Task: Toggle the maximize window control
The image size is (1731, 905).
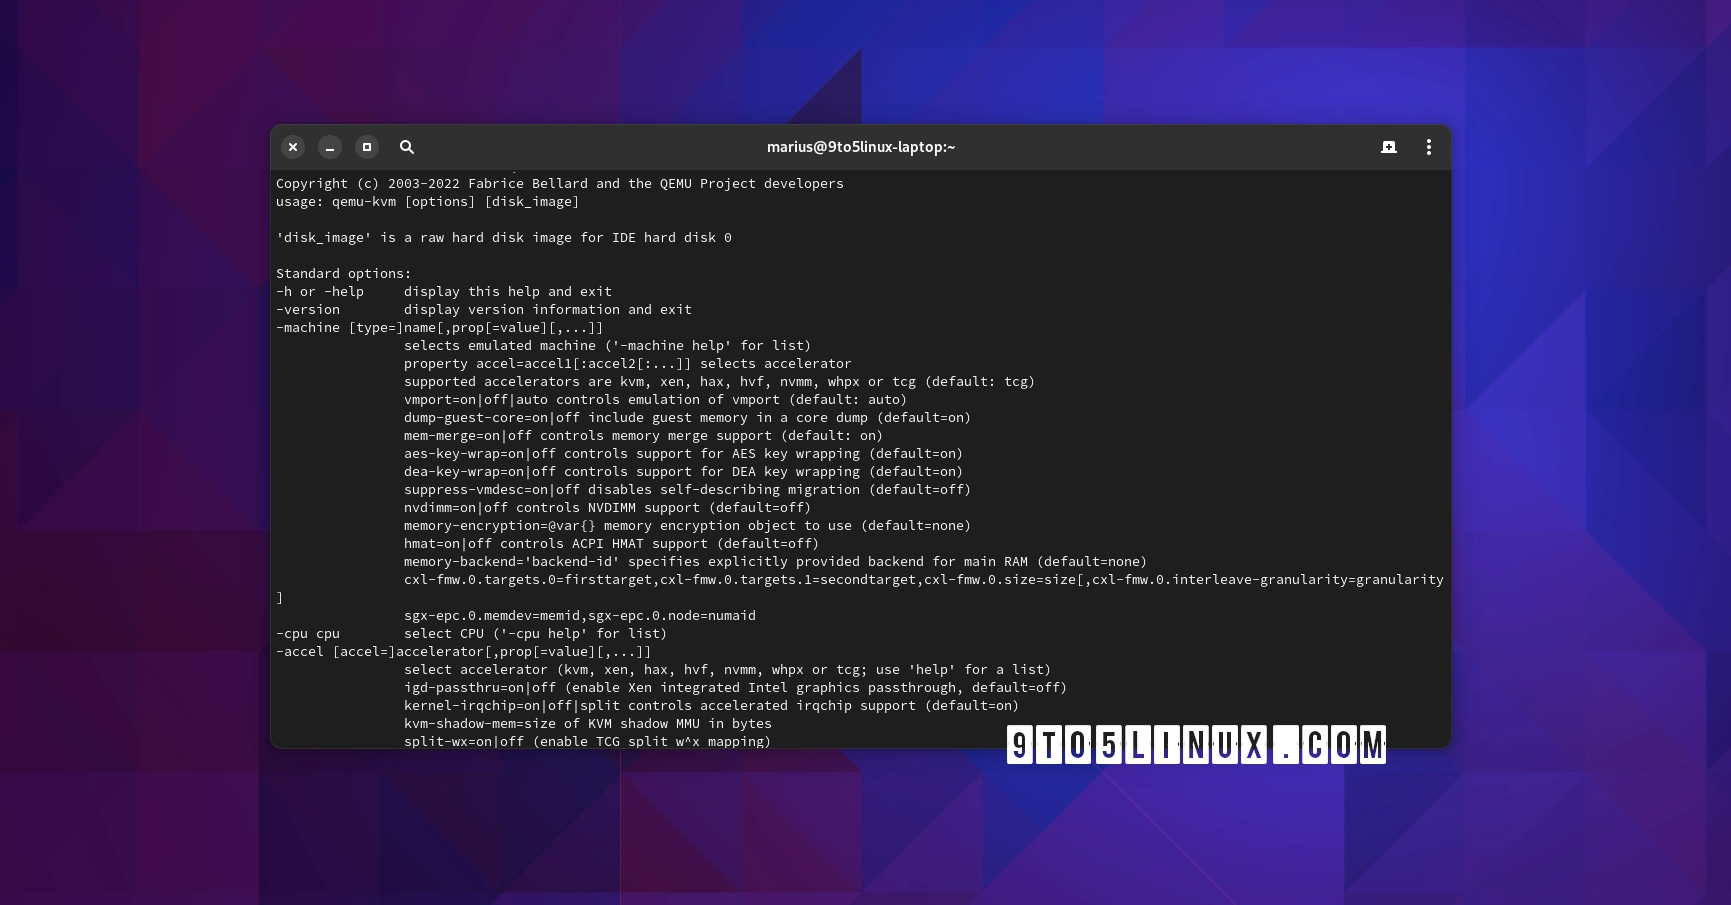Action: (x=366, y=147)
